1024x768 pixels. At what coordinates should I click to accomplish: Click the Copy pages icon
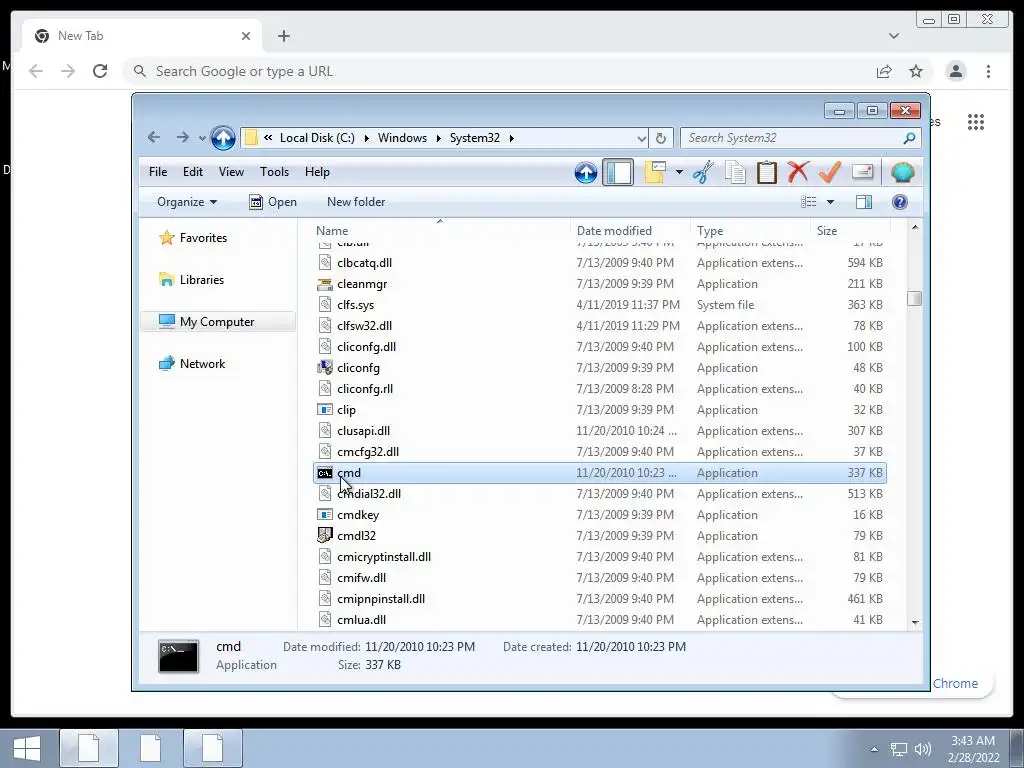(x=735, y=172)
